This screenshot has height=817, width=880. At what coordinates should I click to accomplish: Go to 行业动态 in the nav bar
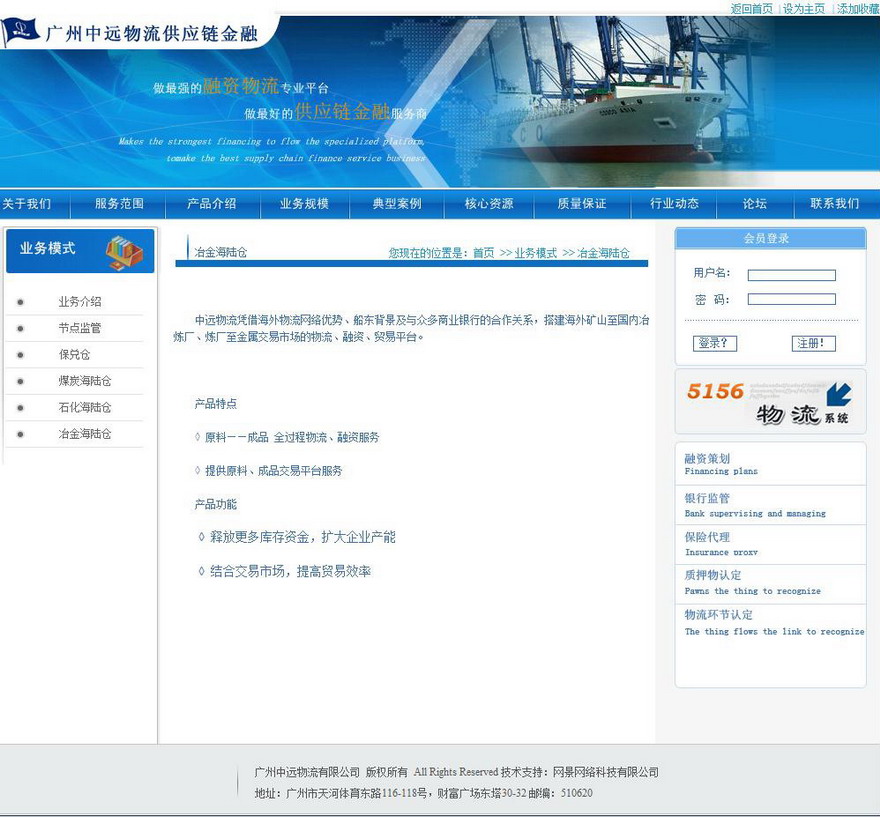[674, 204]
